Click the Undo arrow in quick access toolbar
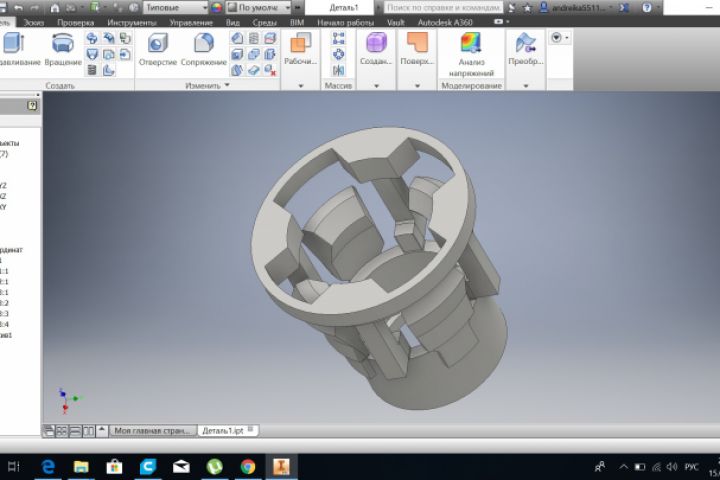Image resolution: width=720 pixels, height=480 pixels. click(x=18, y=7)
